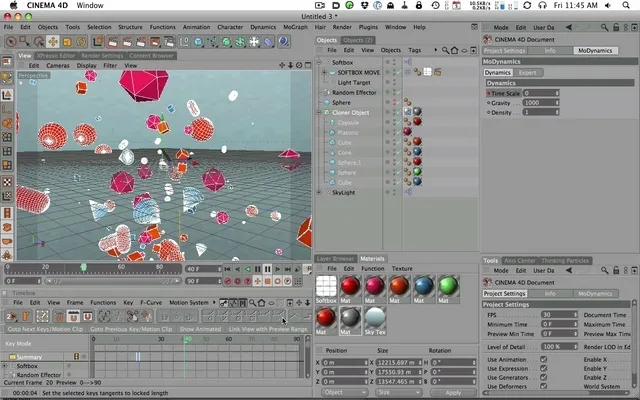The height and width of the screenshot is (400, 640).
Task: Click the Timeline magnifier zoom icon
Action: [x=253, y=302]
